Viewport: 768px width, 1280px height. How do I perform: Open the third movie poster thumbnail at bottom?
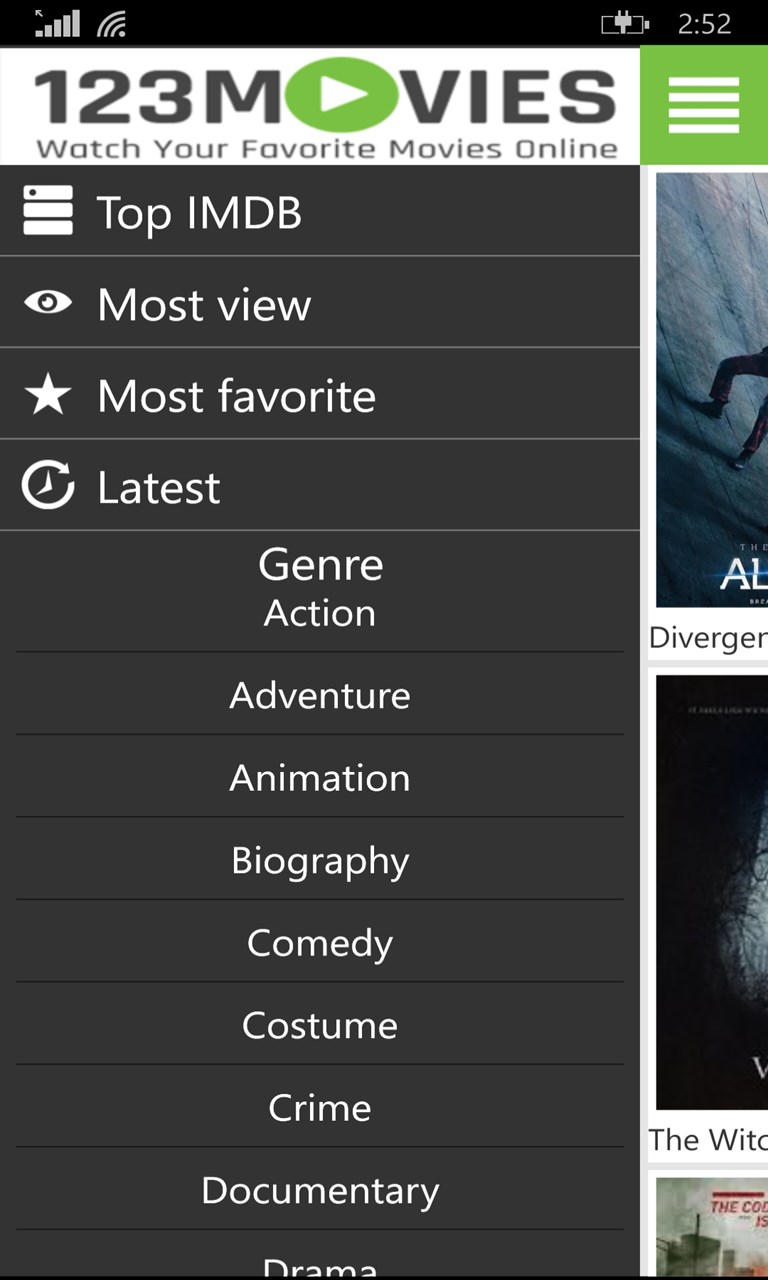pos(712,1228)
